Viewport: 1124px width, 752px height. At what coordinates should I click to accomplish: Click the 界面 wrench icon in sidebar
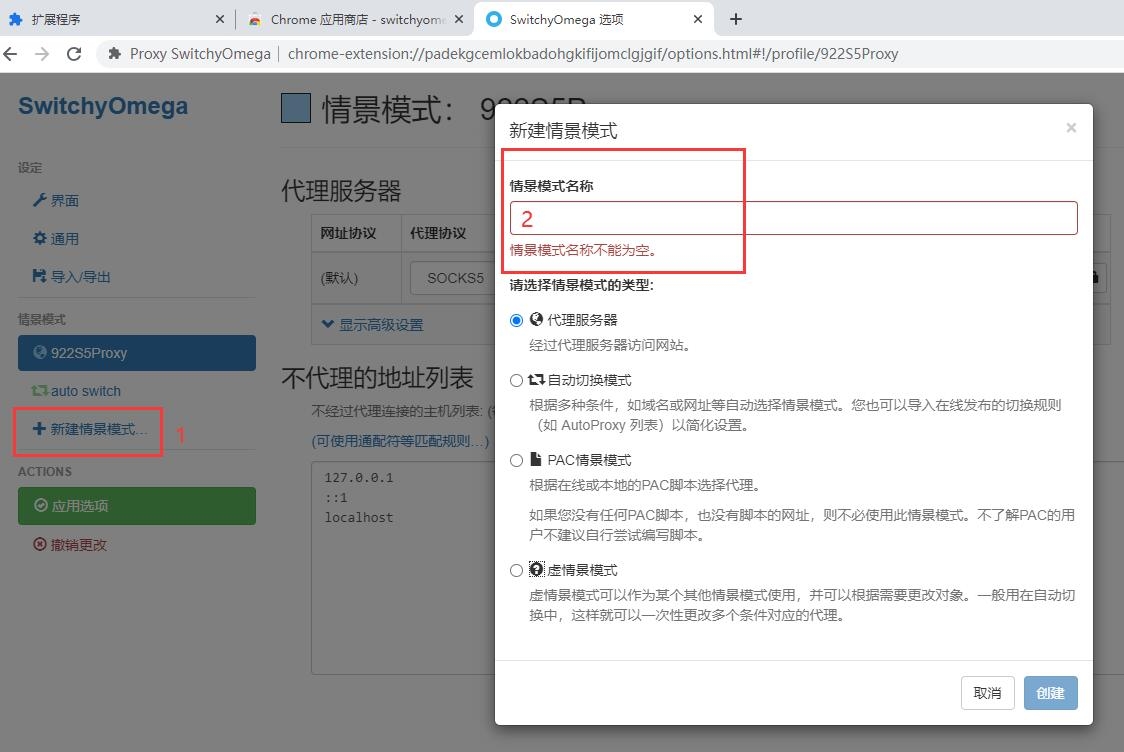(40, 200)
